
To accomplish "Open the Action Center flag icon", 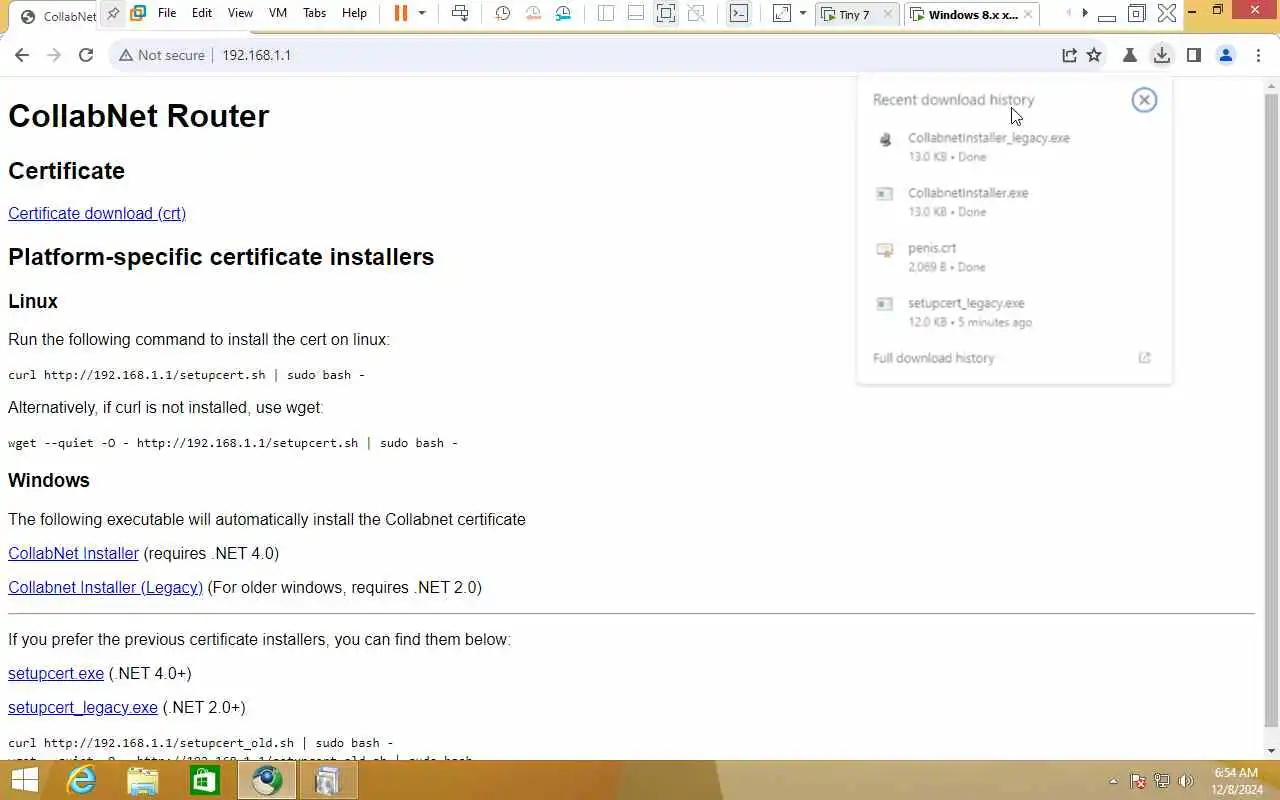I will point(1138,781).
